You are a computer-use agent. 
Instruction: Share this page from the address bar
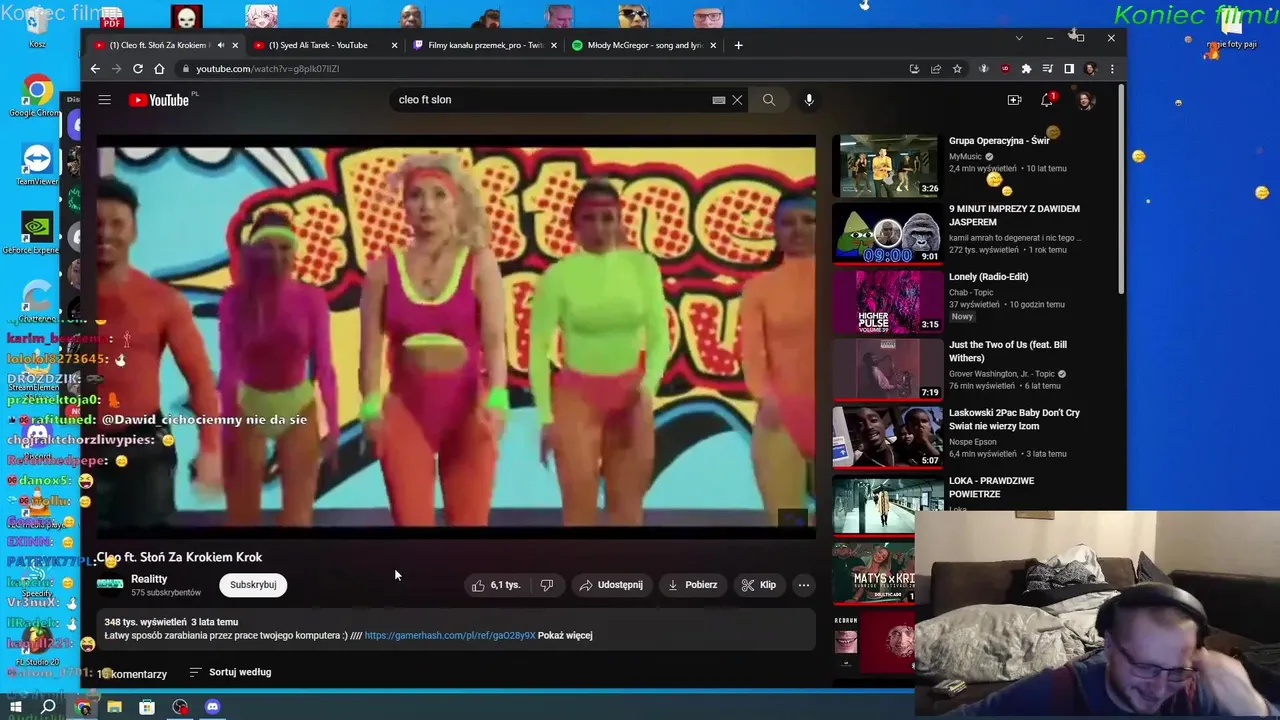point(936,69)
